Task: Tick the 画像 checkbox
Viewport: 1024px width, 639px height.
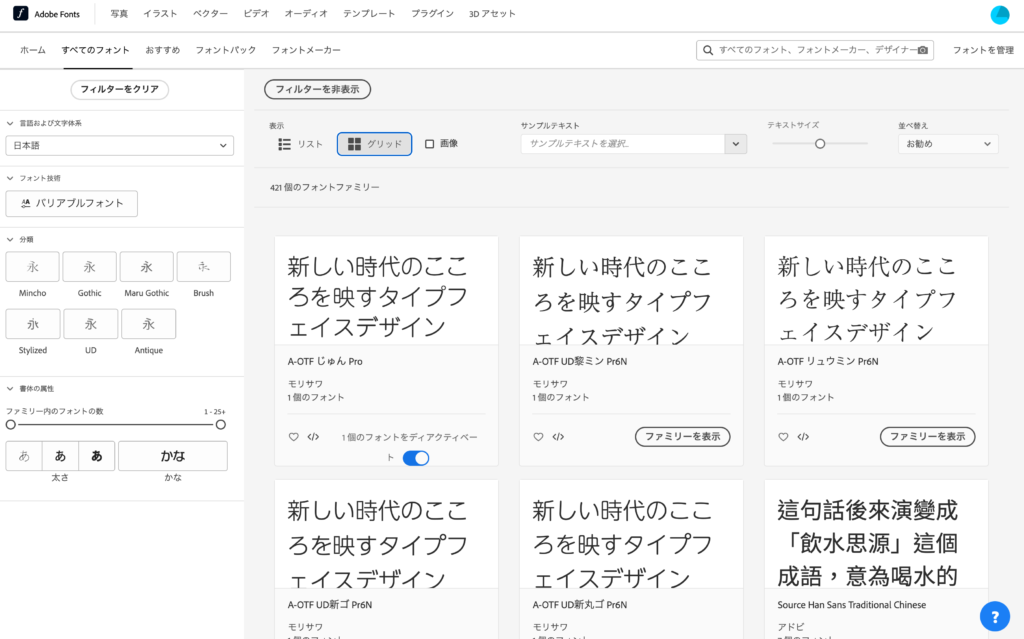Action: coord(430,144)
